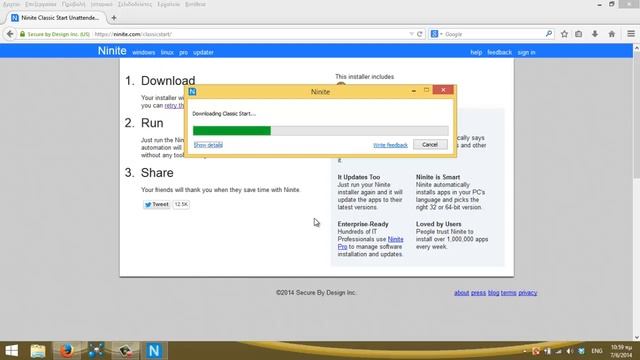
Task: Click the scrollbar up arrow
Action: pos(636,48)
